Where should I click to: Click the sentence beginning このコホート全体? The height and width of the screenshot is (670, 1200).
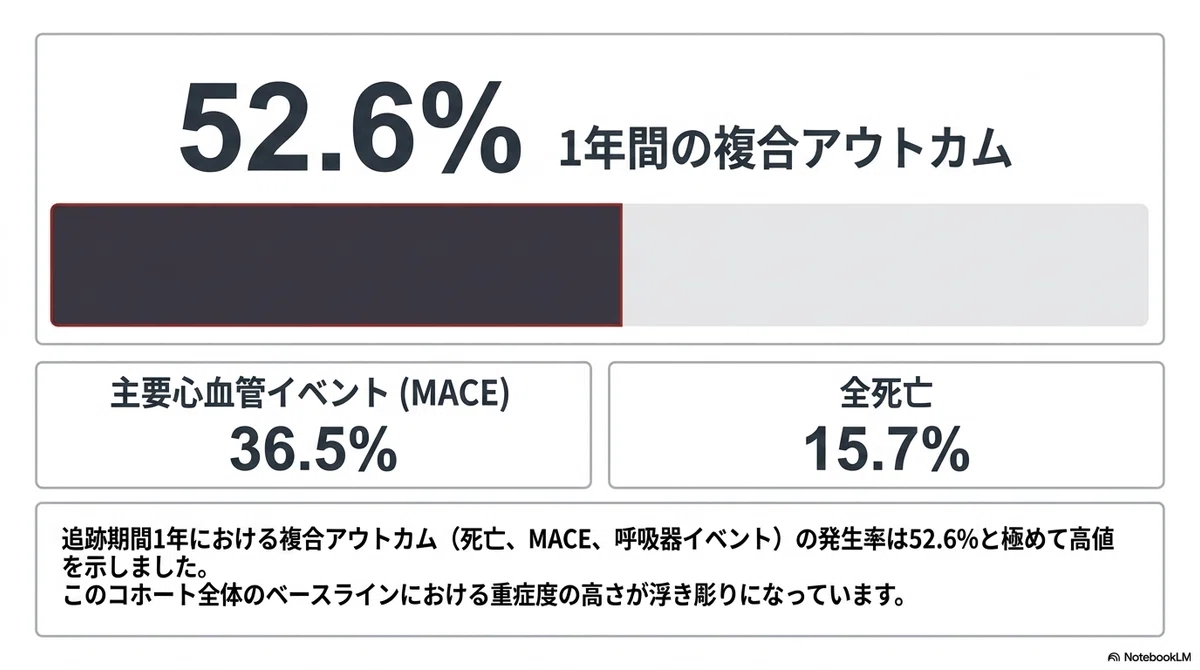click(x=484, y=598)
